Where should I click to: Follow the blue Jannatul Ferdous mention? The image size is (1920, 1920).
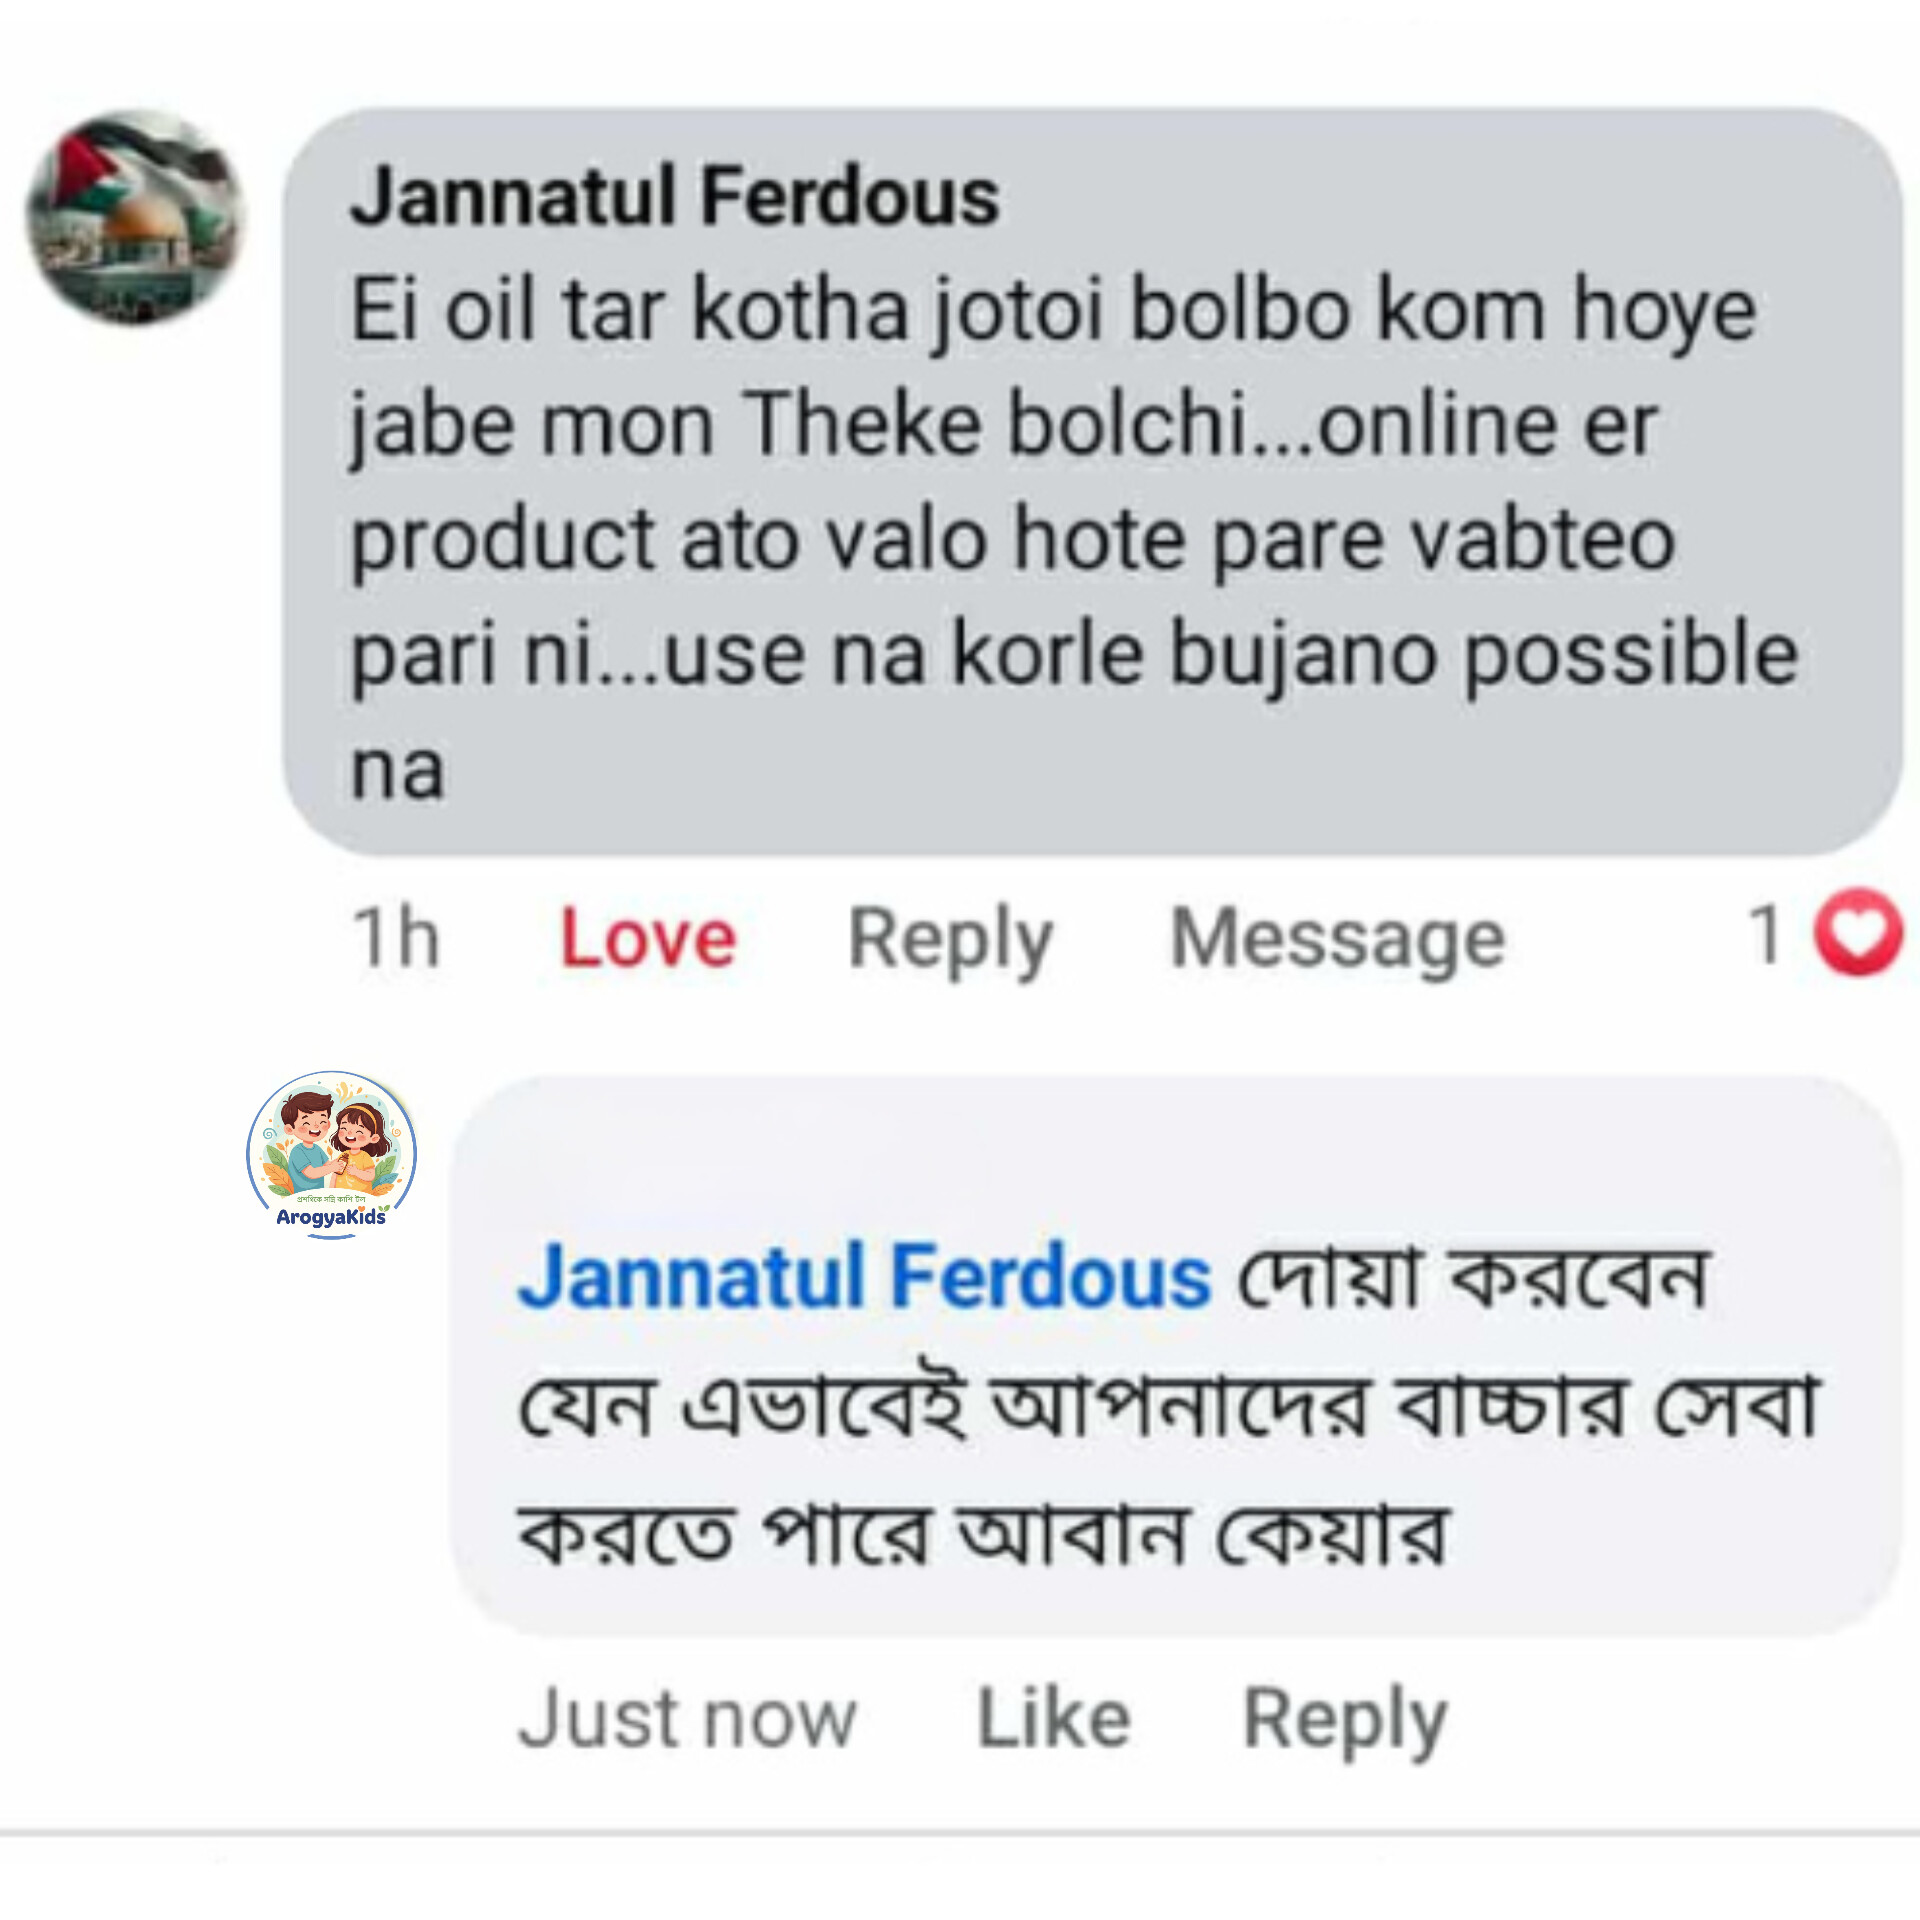coord(865,1276)
